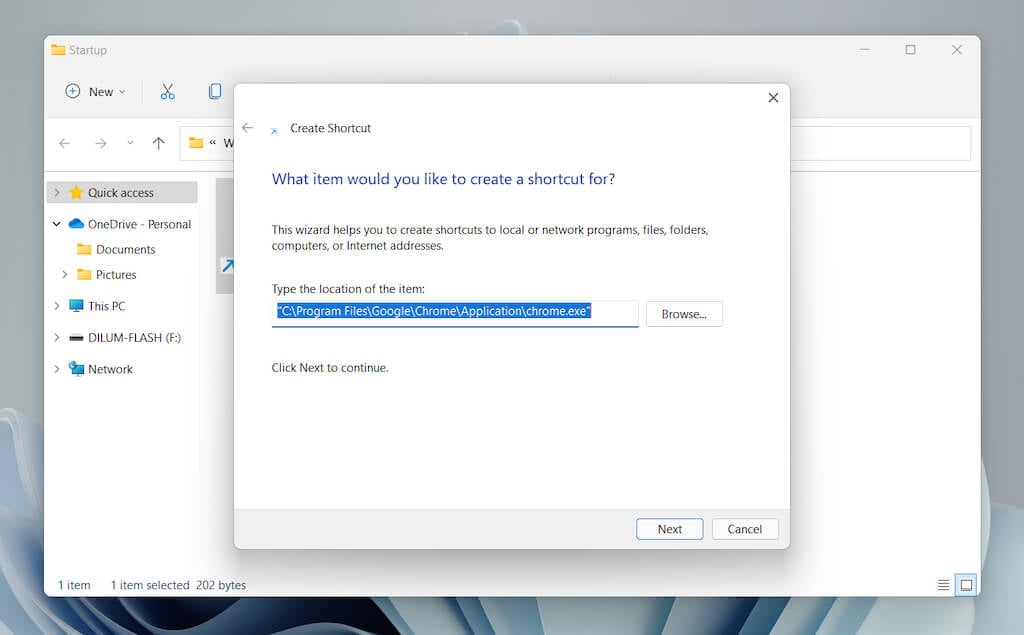Click the Explorer forward navigation arrow

tap(100, 143)
